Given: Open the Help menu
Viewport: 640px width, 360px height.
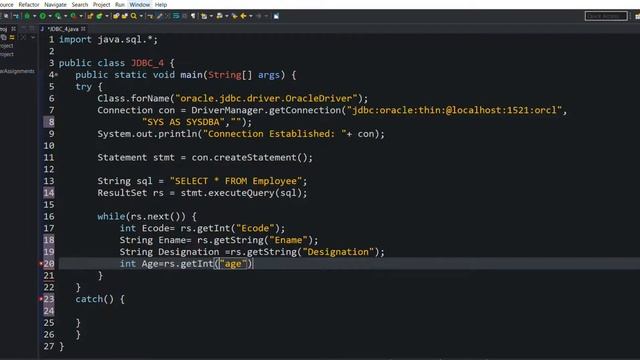Looking at the screenshot, I should coord(161,4).
